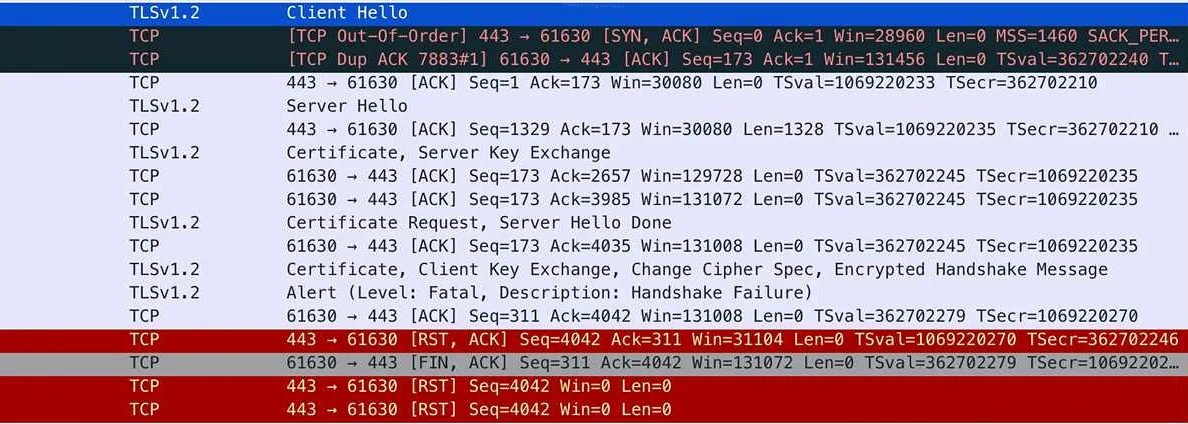Select the ACK packet with Ack=2657
Screen dimensions: 1188x424
click(x=594, y=176)
